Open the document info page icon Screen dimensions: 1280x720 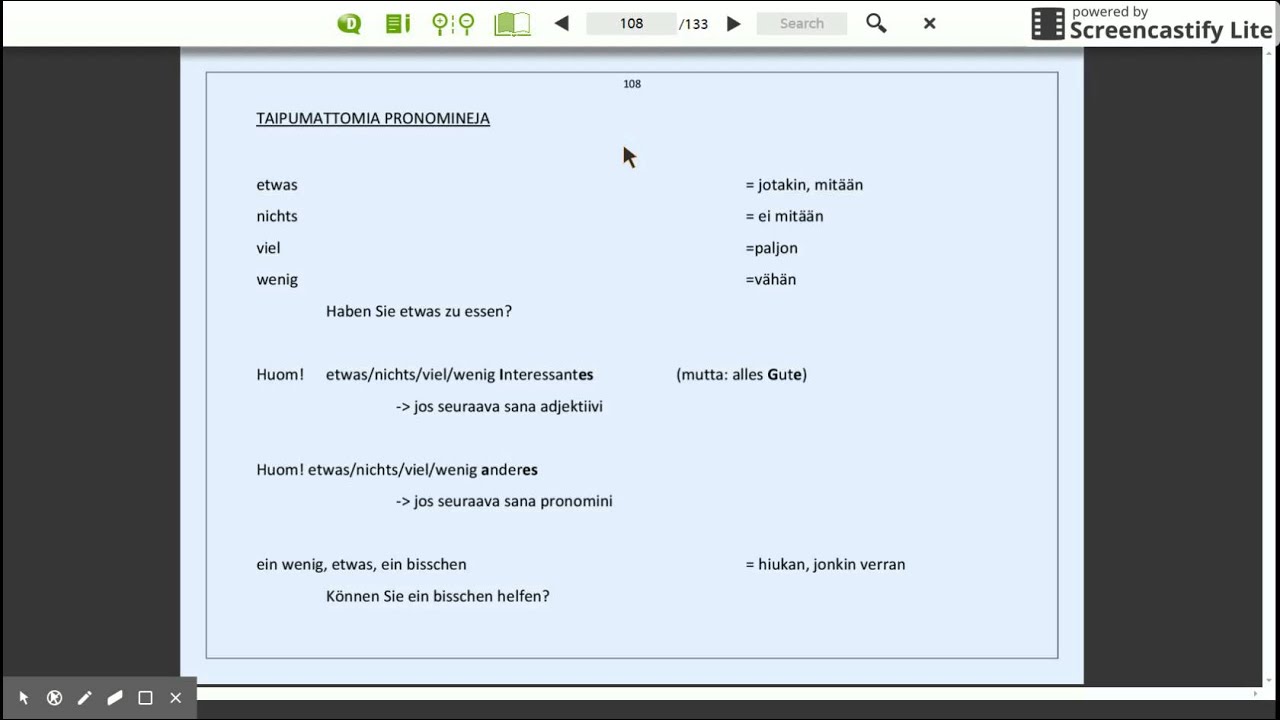(398, 23)
